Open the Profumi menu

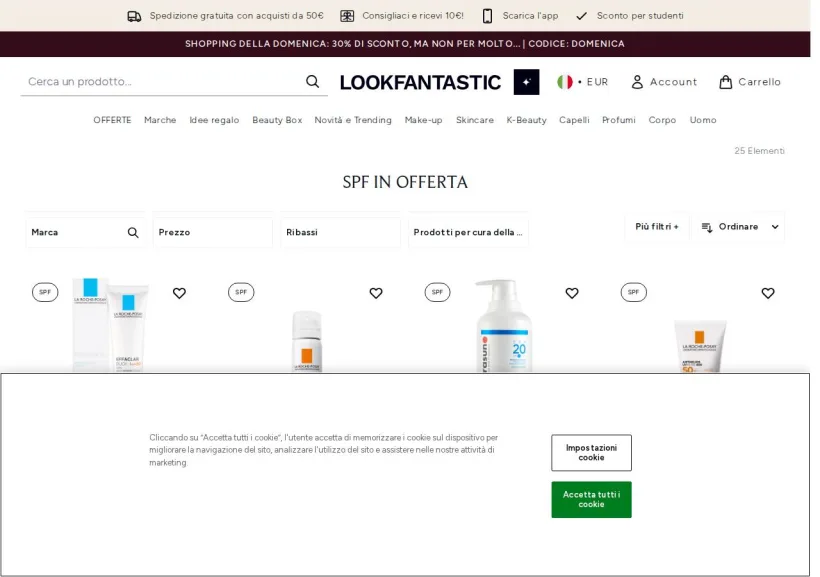pos(619,120)
